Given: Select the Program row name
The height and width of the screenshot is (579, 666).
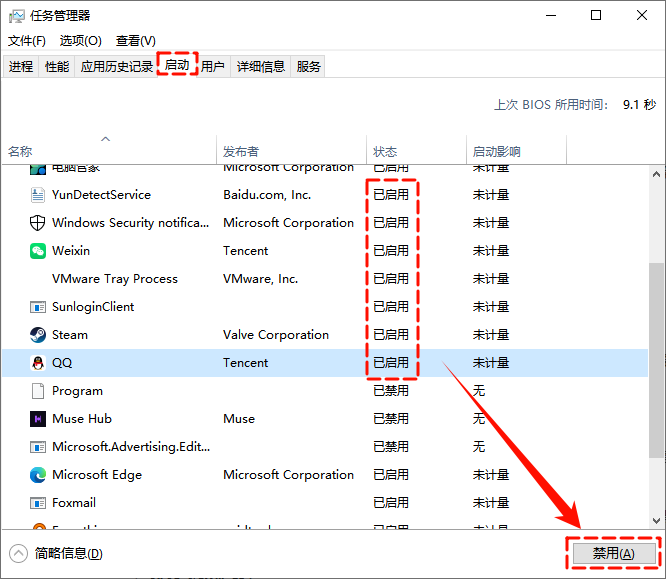Looking at the screenshot, I should (x=77, y=391).
